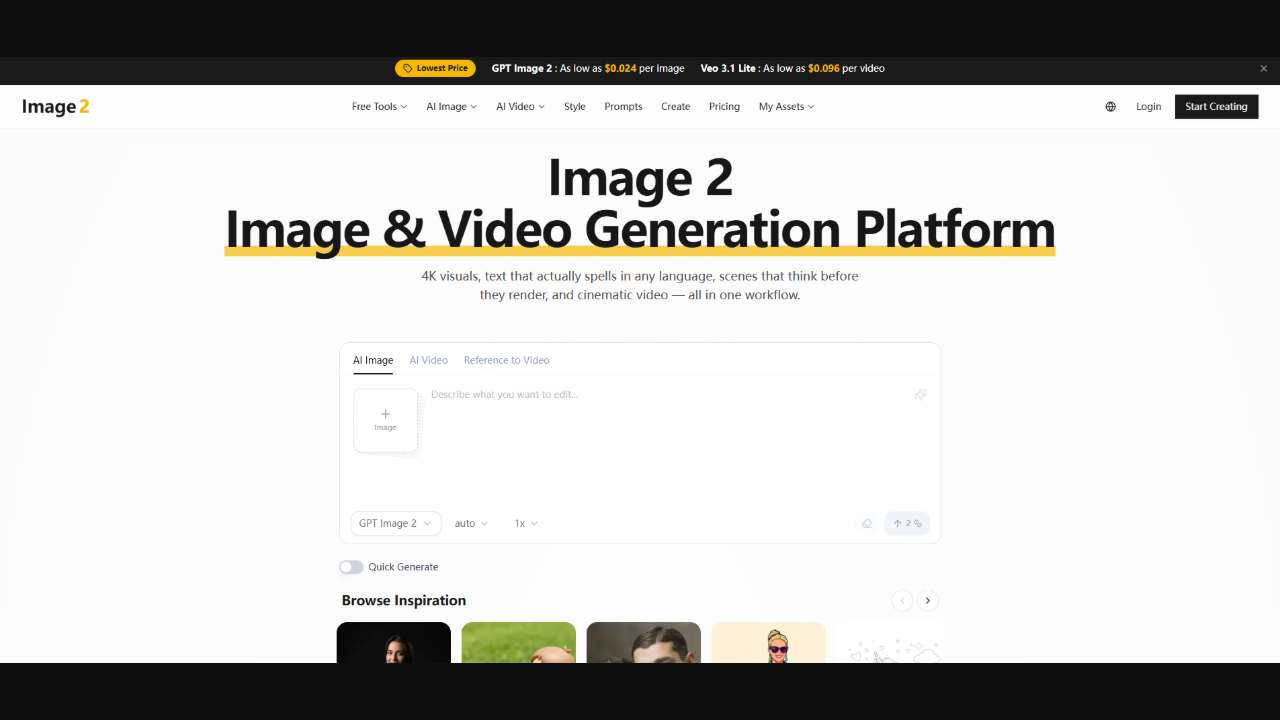Open the Prompts page

coord(623,106)
